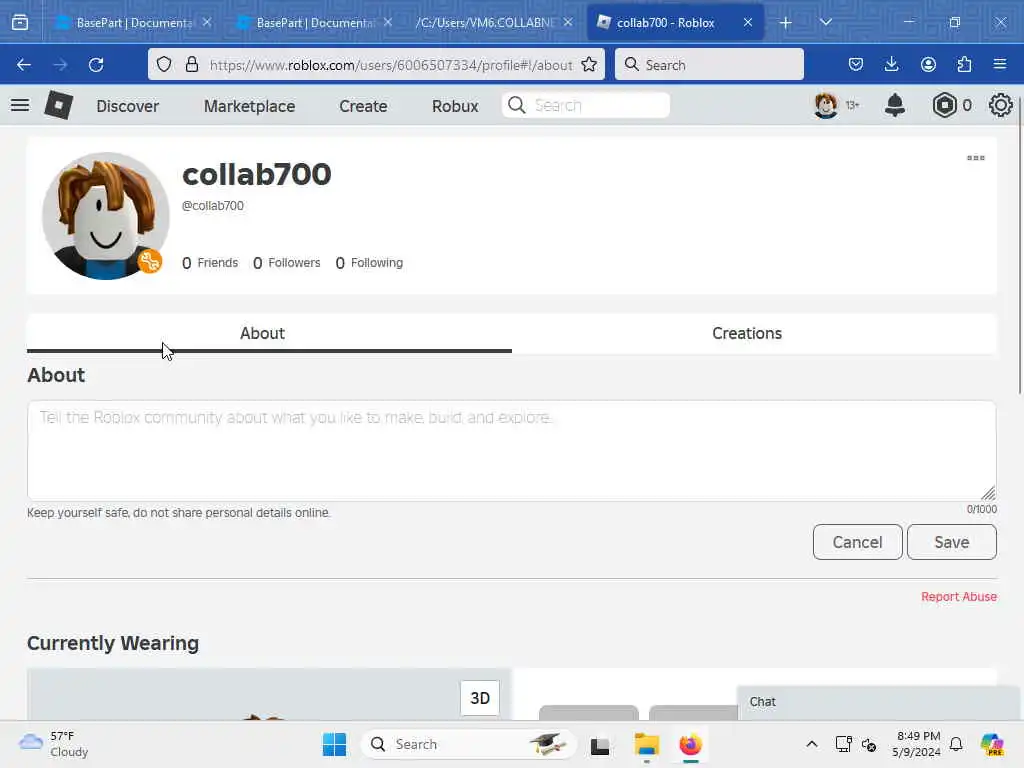Click the Firefox toolbar Search box
Image resolution: width=1024 pixels, height=768 pixels.
[709, 65]
